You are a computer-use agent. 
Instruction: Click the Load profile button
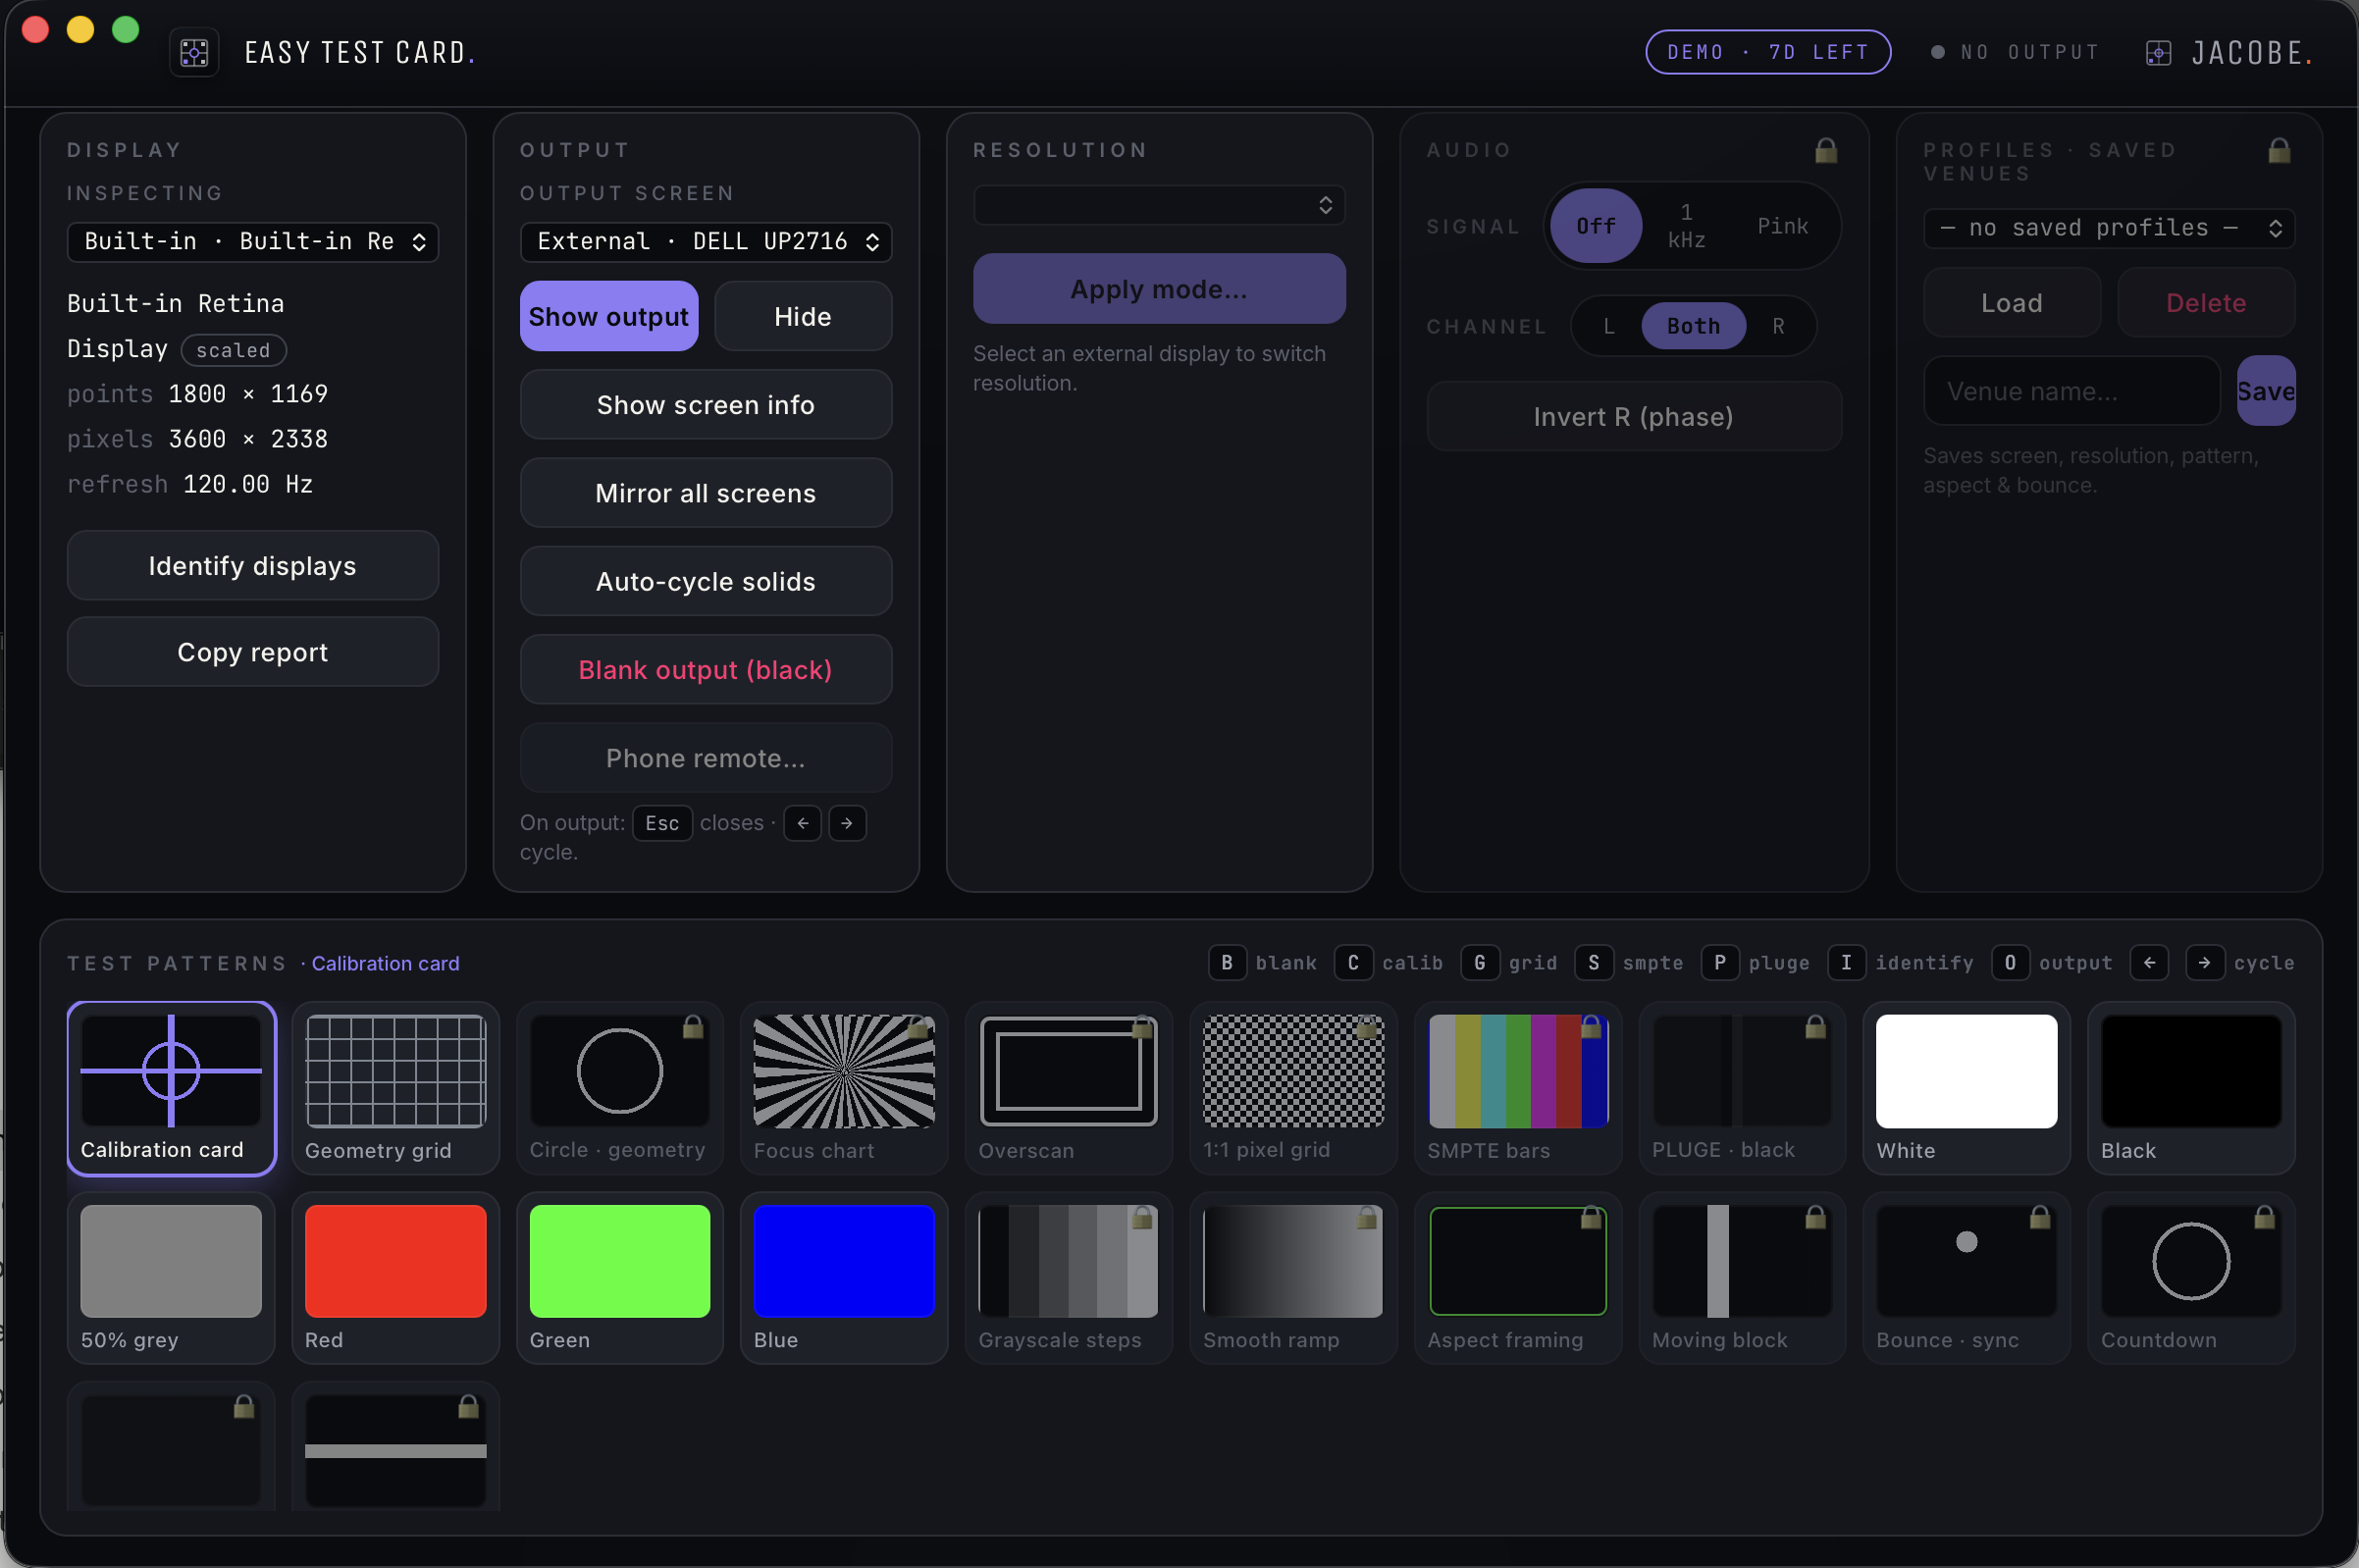[2011, 302]
